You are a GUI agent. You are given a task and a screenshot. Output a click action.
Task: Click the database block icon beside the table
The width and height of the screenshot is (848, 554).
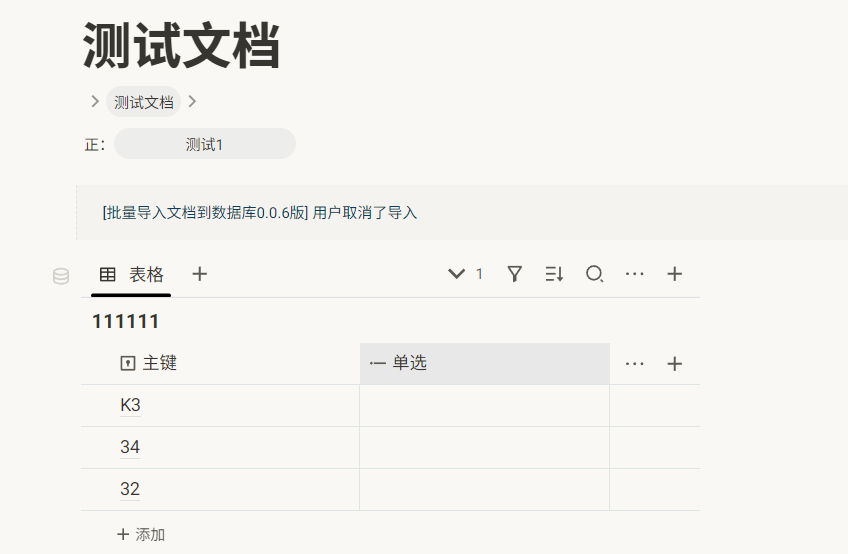(x=61, y=276)
